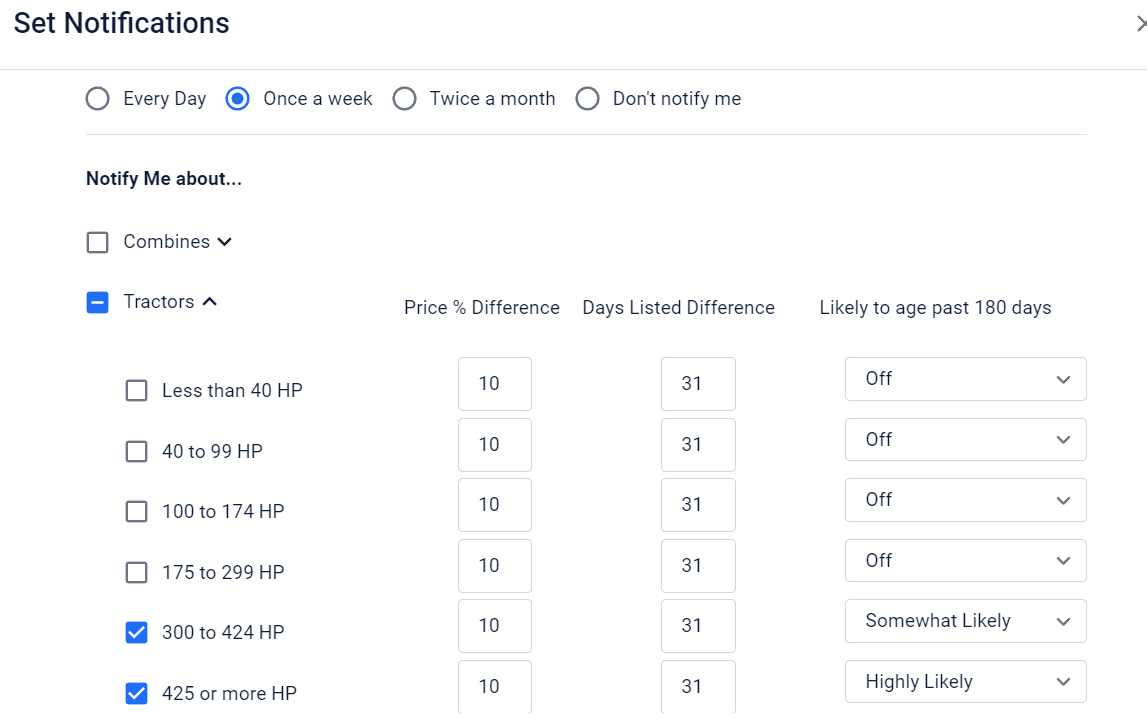Open likelihood dropdown for 175 to 299 HP
This screenshot has height=715, width=1147.
(x=965, y=561)
